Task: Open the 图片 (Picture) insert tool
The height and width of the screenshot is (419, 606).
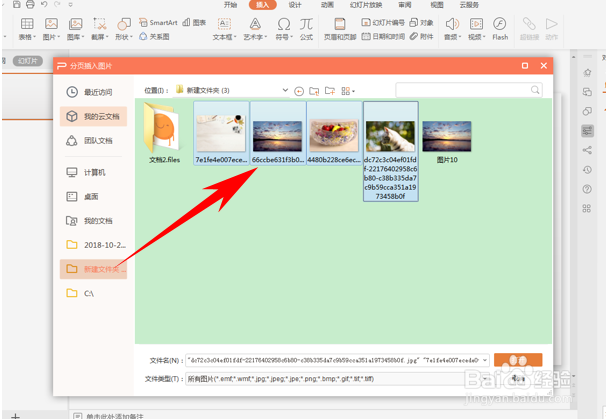Action: tap(51, 29)
